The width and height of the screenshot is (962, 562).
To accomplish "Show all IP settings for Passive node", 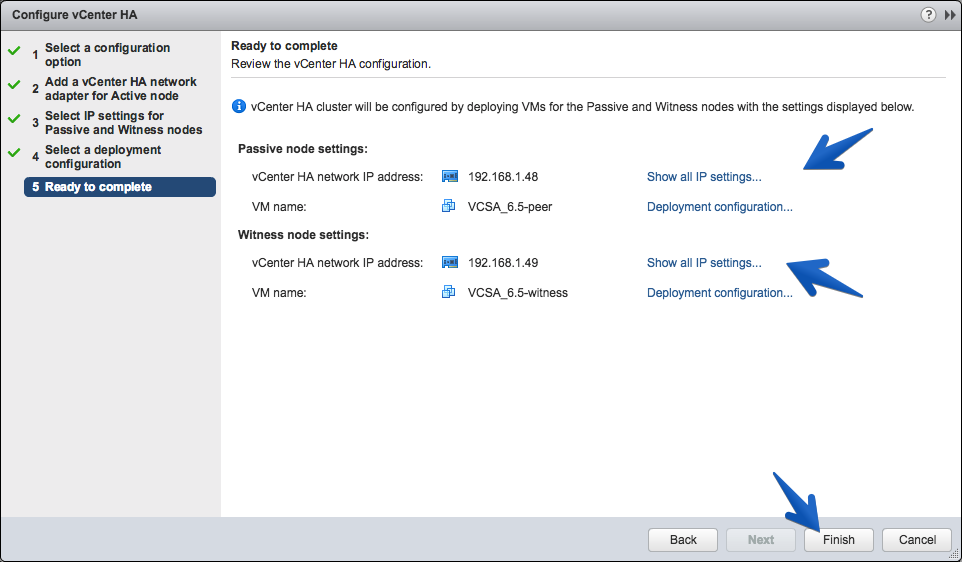I will 704,177.
